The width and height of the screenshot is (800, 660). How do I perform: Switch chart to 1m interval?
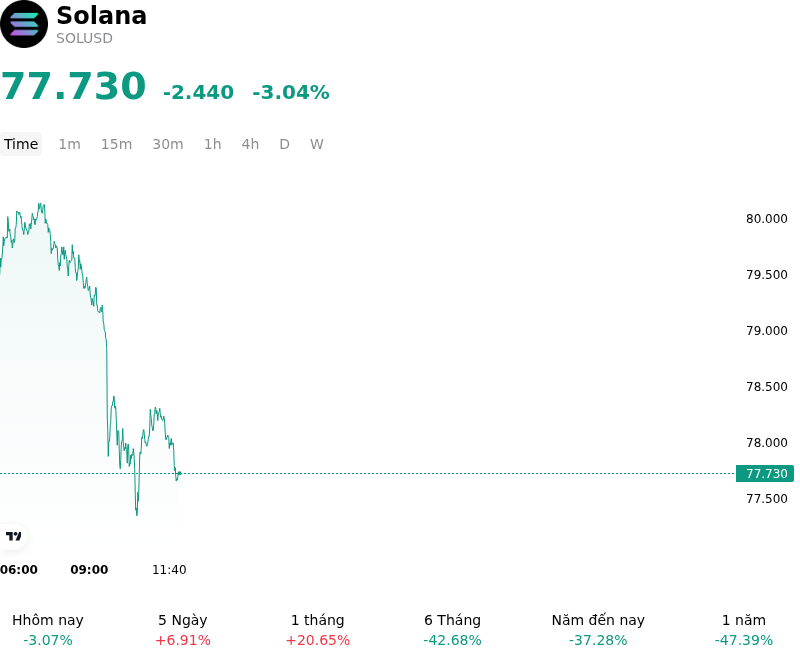pos(69,144)
